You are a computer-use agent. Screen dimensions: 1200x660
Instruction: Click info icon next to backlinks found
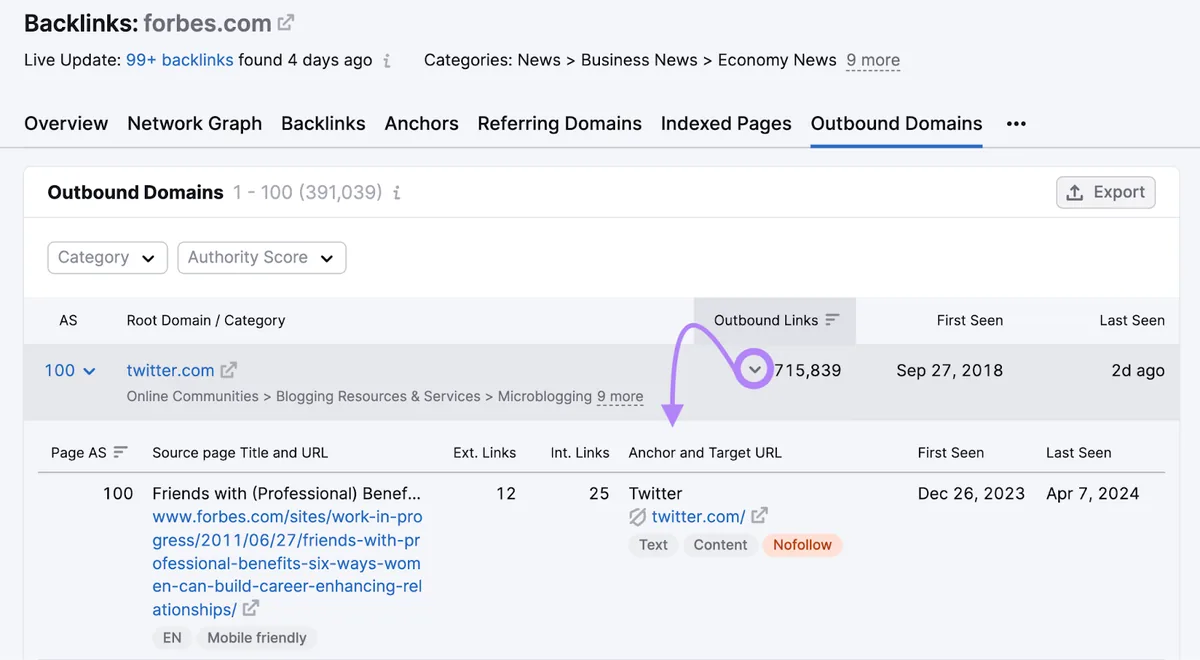point(387,61)
